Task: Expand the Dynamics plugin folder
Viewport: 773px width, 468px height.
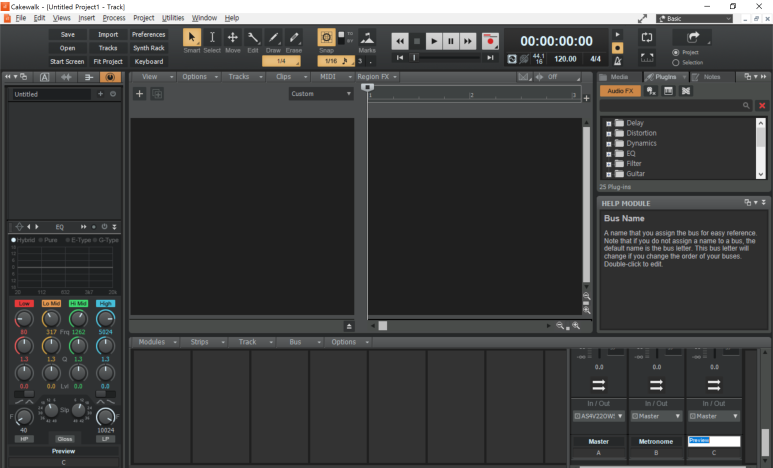Action: pos(608,144)
